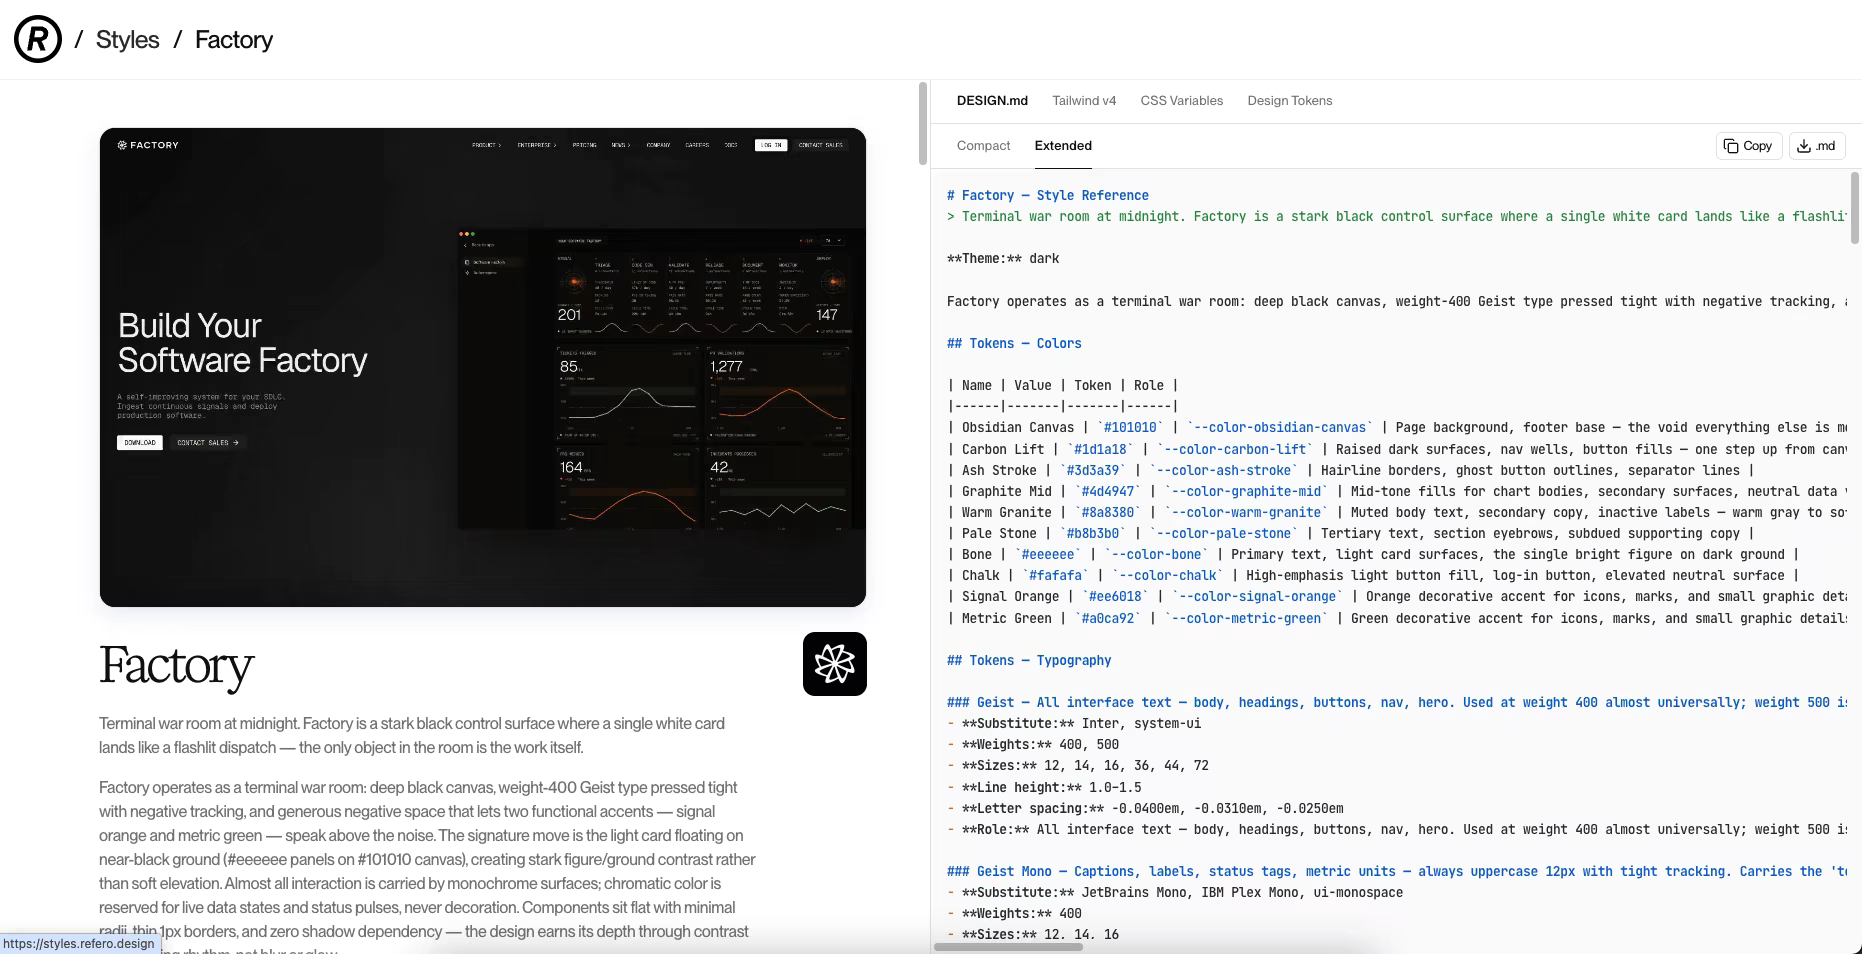
Task: Click the '### Geist Mono — Captions' heading
Action: (x=1397, y=872)
